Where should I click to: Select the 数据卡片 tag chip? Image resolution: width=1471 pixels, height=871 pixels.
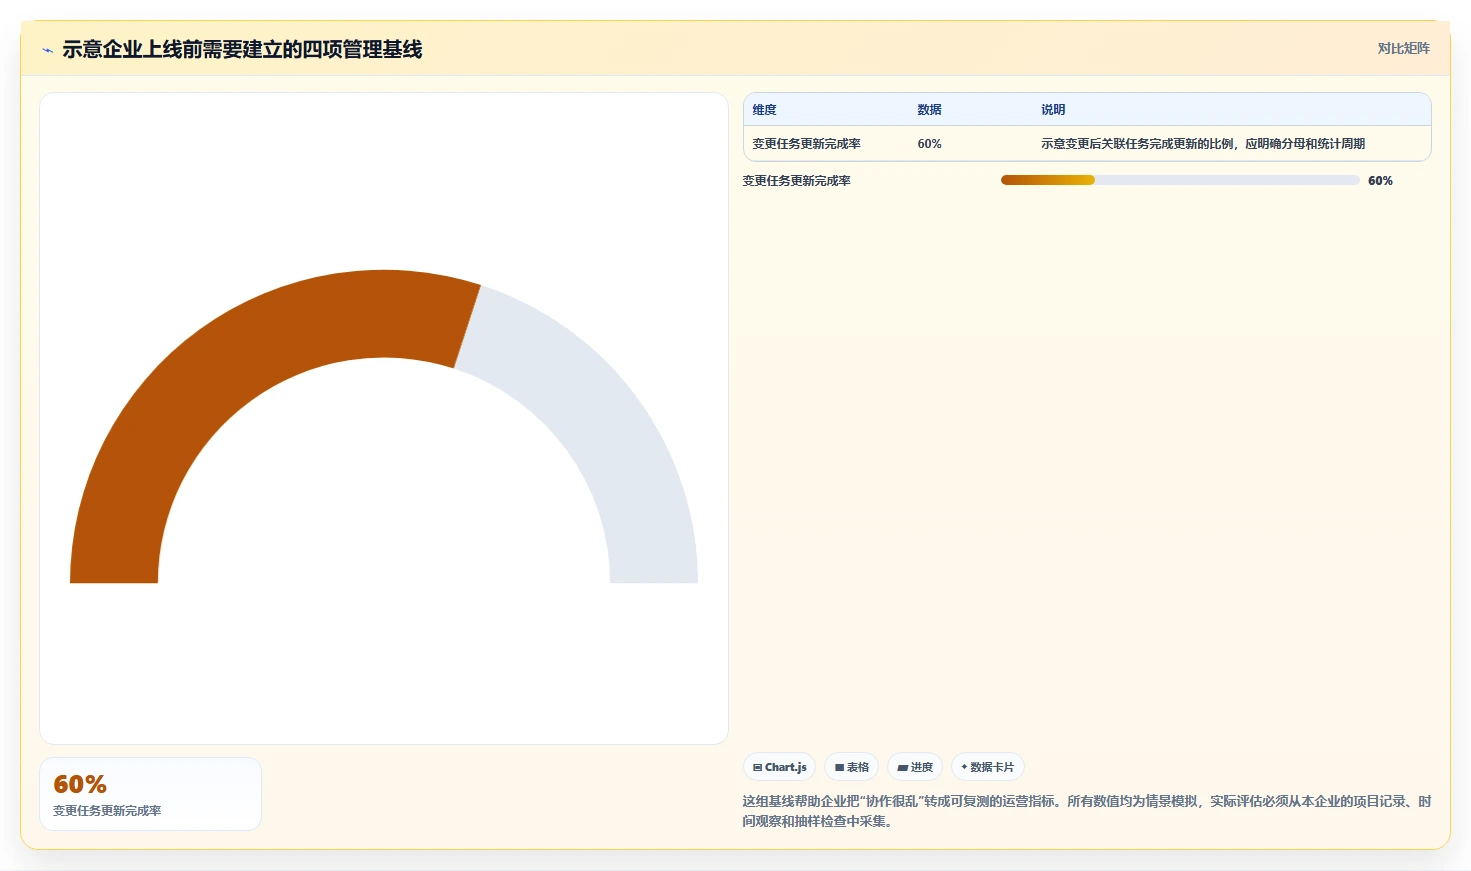coord(987,767)
